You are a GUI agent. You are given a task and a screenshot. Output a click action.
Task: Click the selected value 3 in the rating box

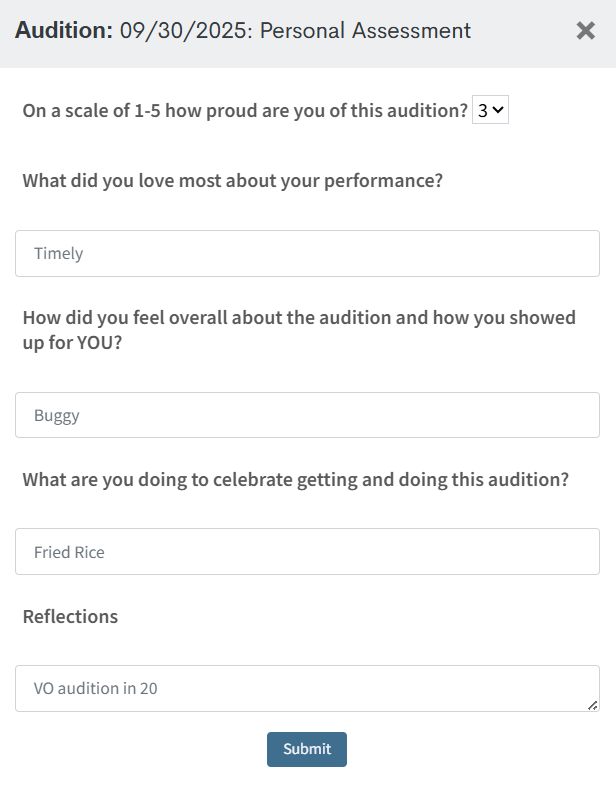pyautogui.click(x=483, y=111)
